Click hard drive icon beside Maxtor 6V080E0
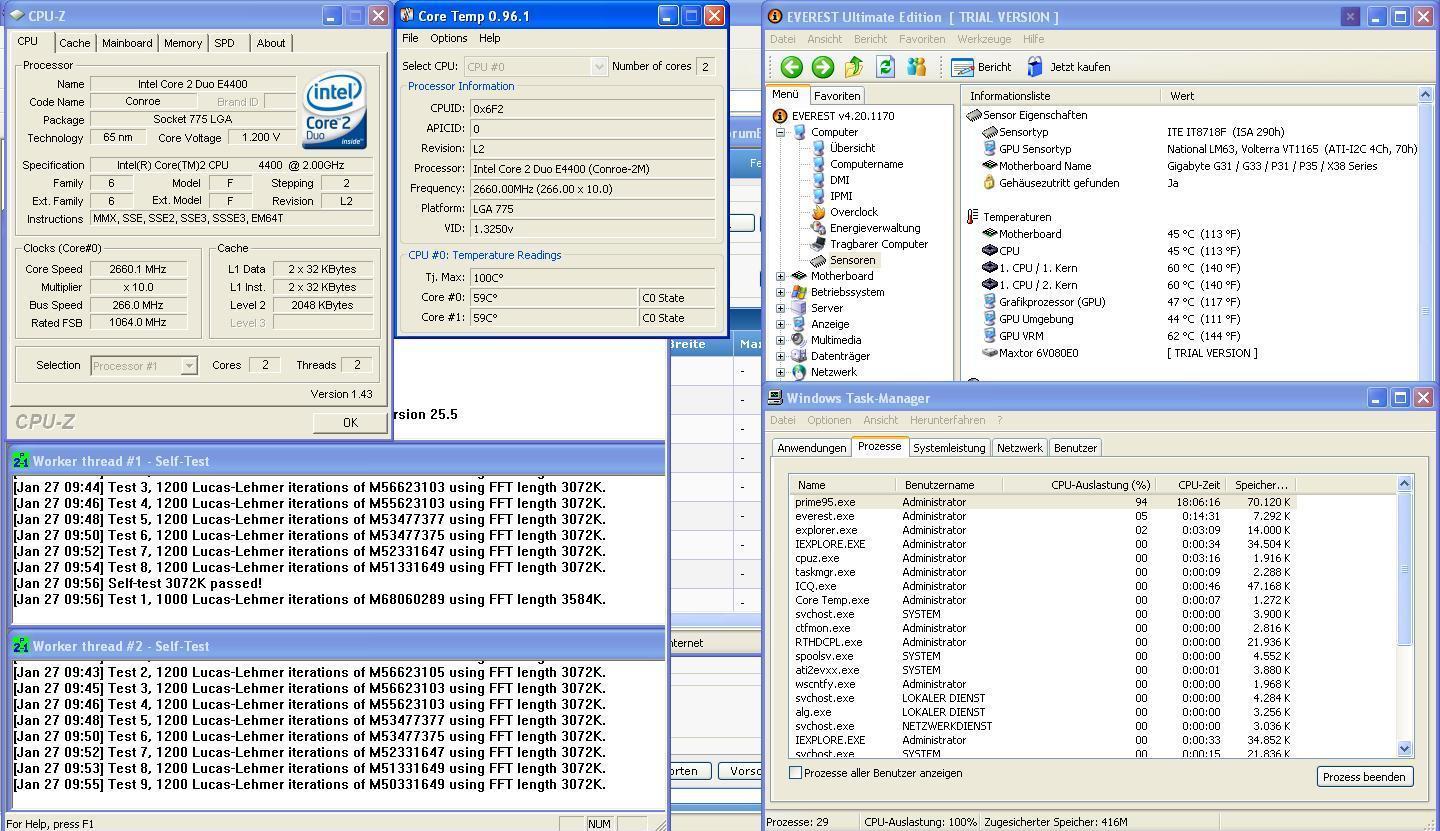This screenshot has height=831, width=1440. (989, 353)
